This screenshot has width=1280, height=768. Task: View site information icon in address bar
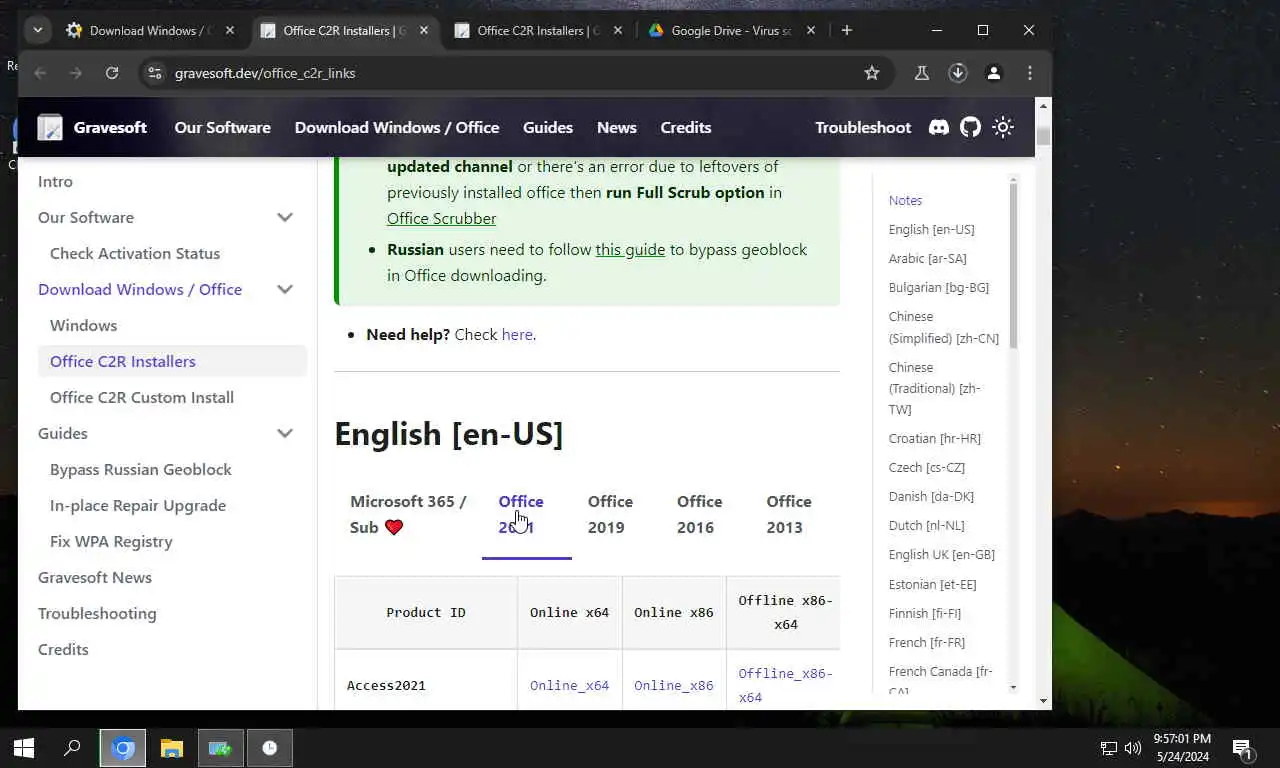coord(153,73)
